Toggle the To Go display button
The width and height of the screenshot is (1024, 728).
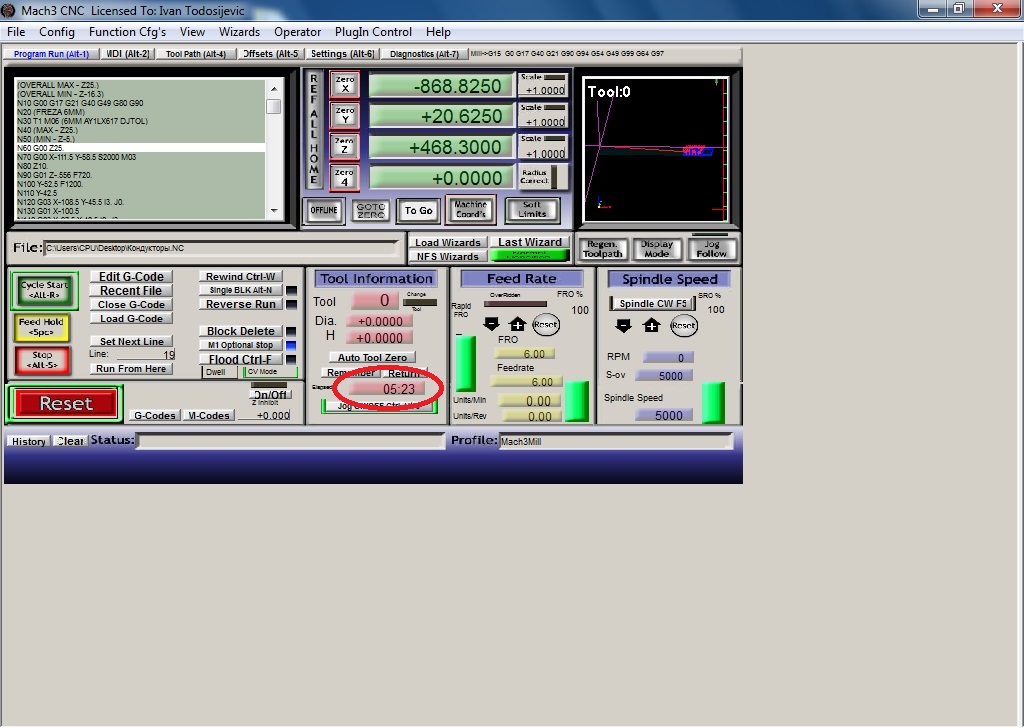(419, 210)
